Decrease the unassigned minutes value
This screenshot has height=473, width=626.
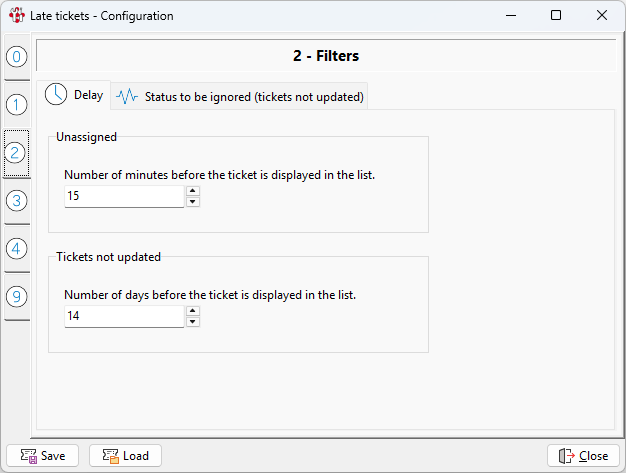click(193, 202)
